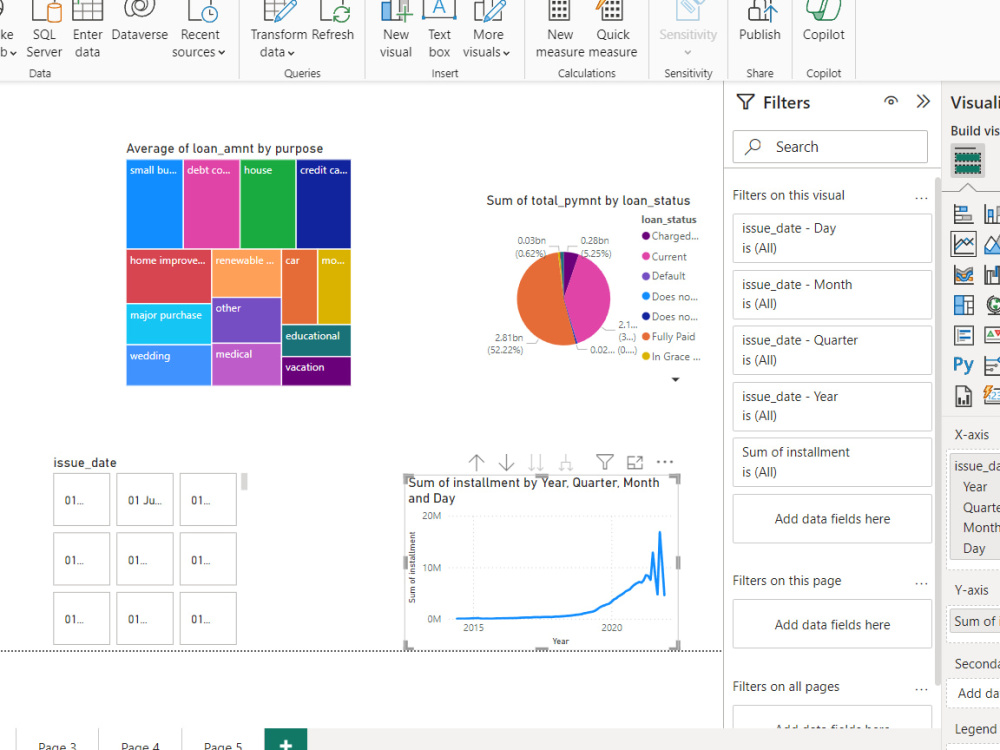Go to next level in hierarchy
Screen dimensions: 1000x750
[536, 462]
